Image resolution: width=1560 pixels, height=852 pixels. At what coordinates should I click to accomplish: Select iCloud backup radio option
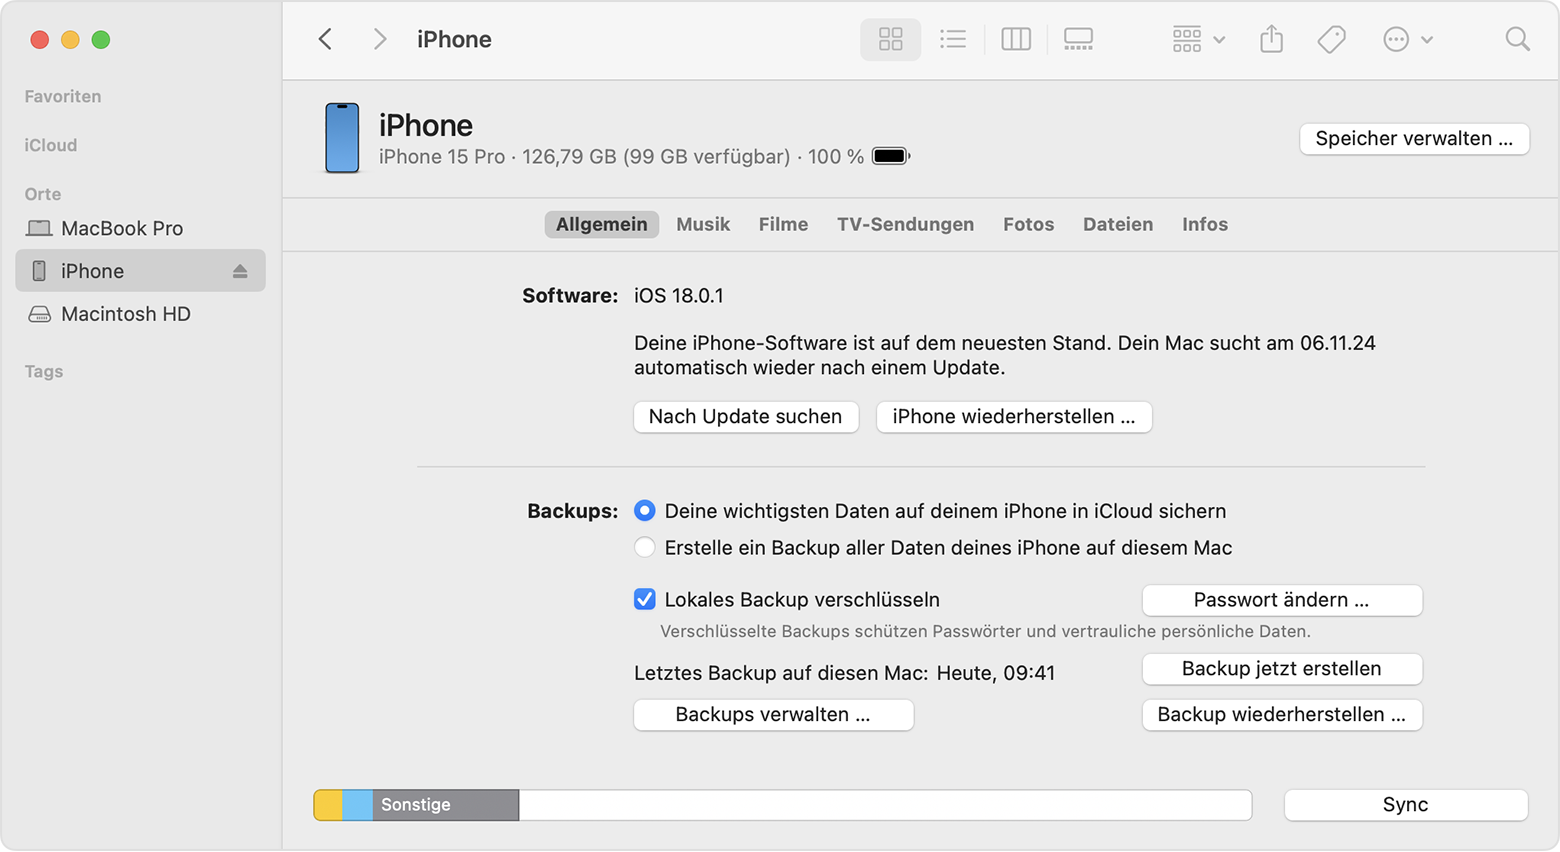pyautogui.click(x=645, y=511)
